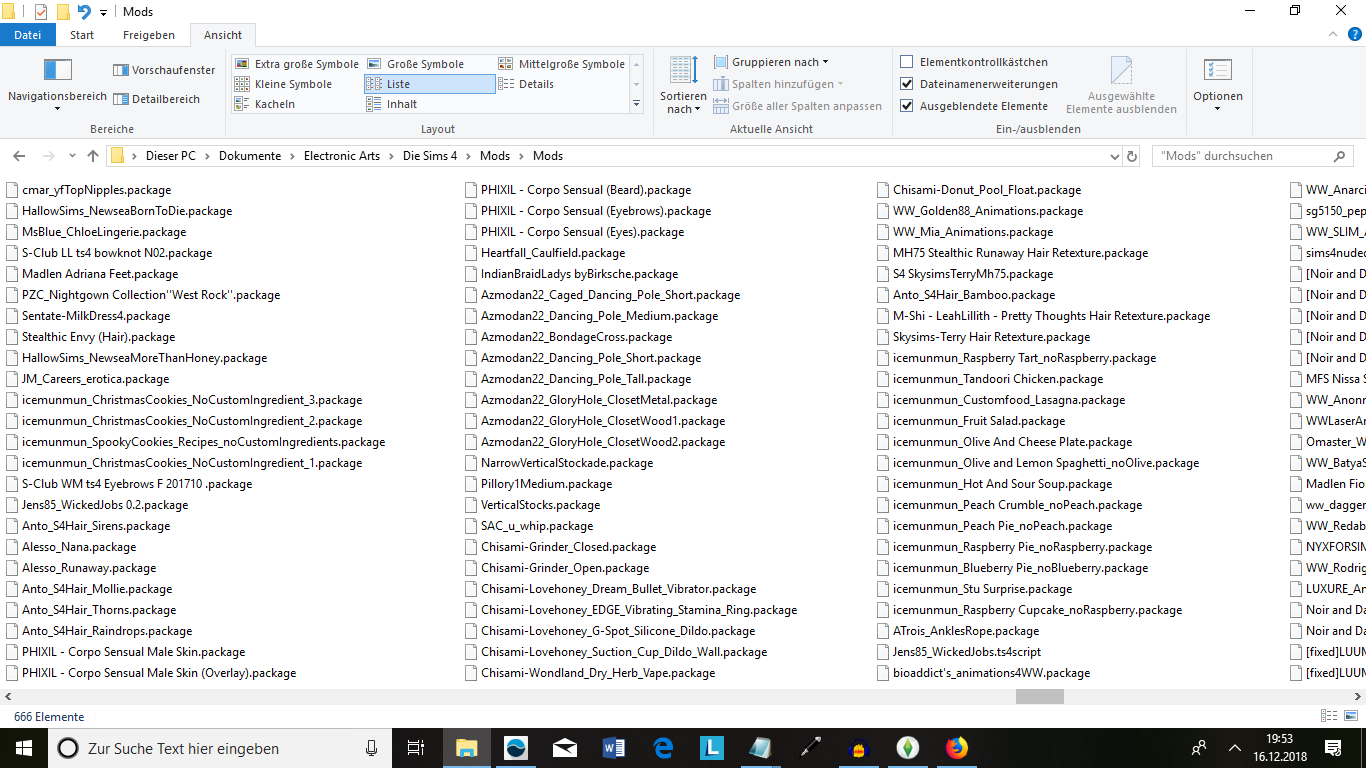Select the Liste layout
The width and height of the screenshot is (1366, 768).
[x=429, y=84]
